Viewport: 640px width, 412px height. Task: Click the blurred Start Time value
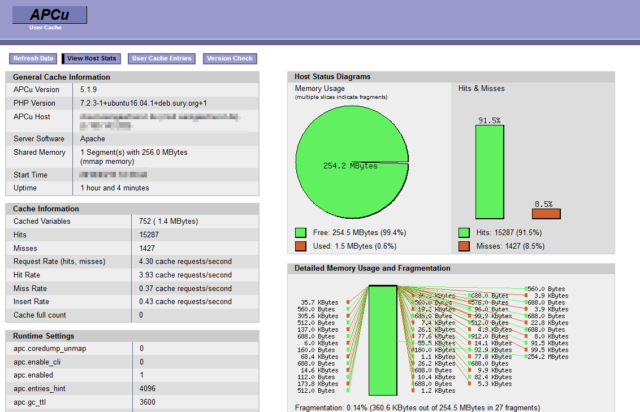click(113, 175)
